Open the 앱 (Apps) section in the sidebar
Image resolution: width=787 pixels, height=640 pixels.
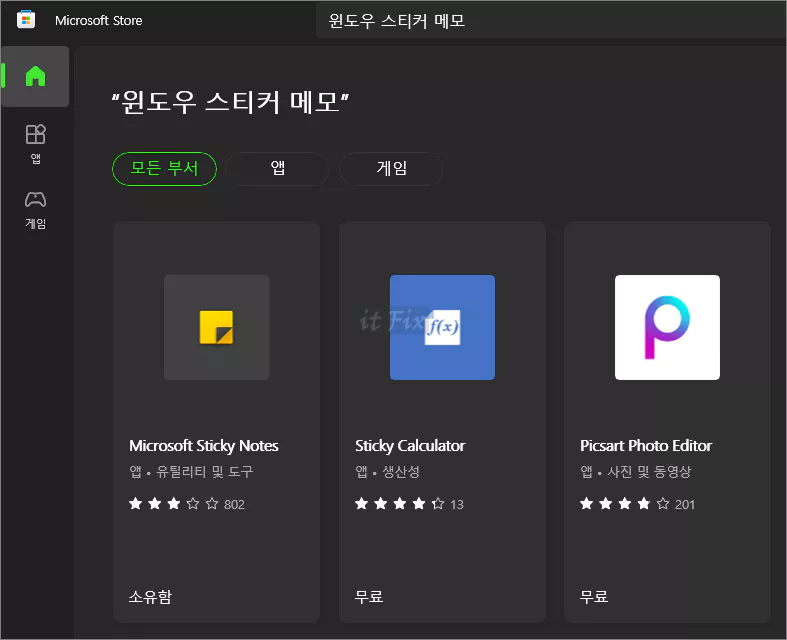tap(35, 144)
